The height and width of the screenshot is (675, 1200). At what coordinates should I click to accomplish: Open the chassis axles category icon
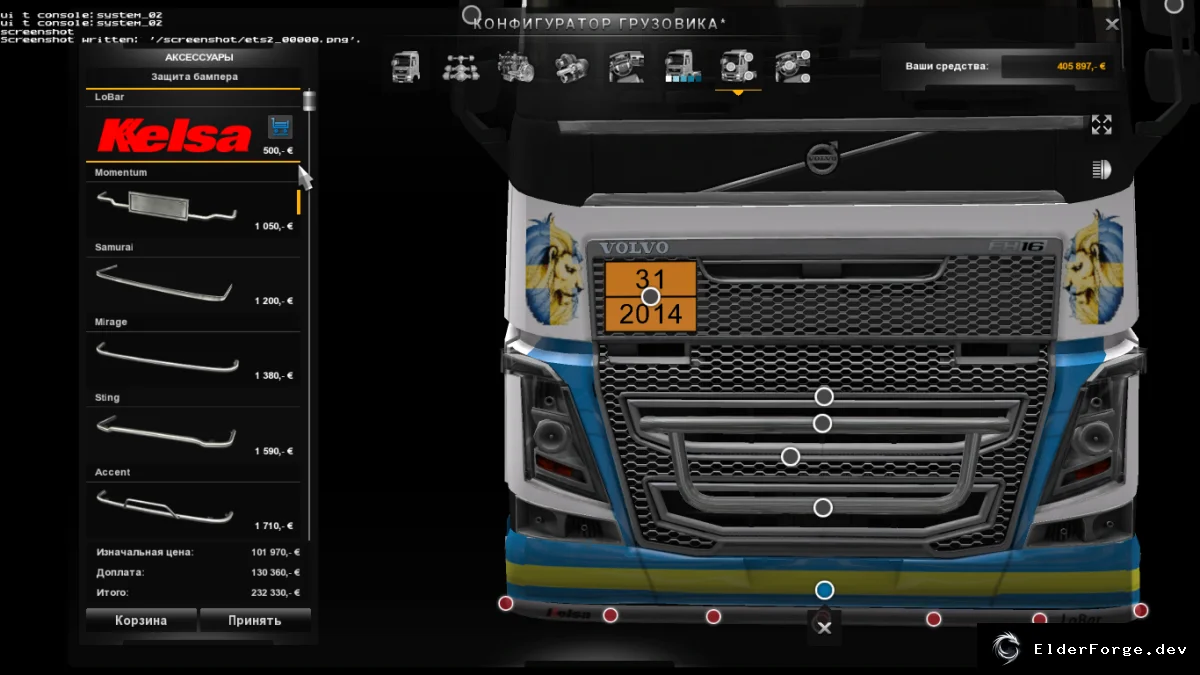click(x=460, y=67)
